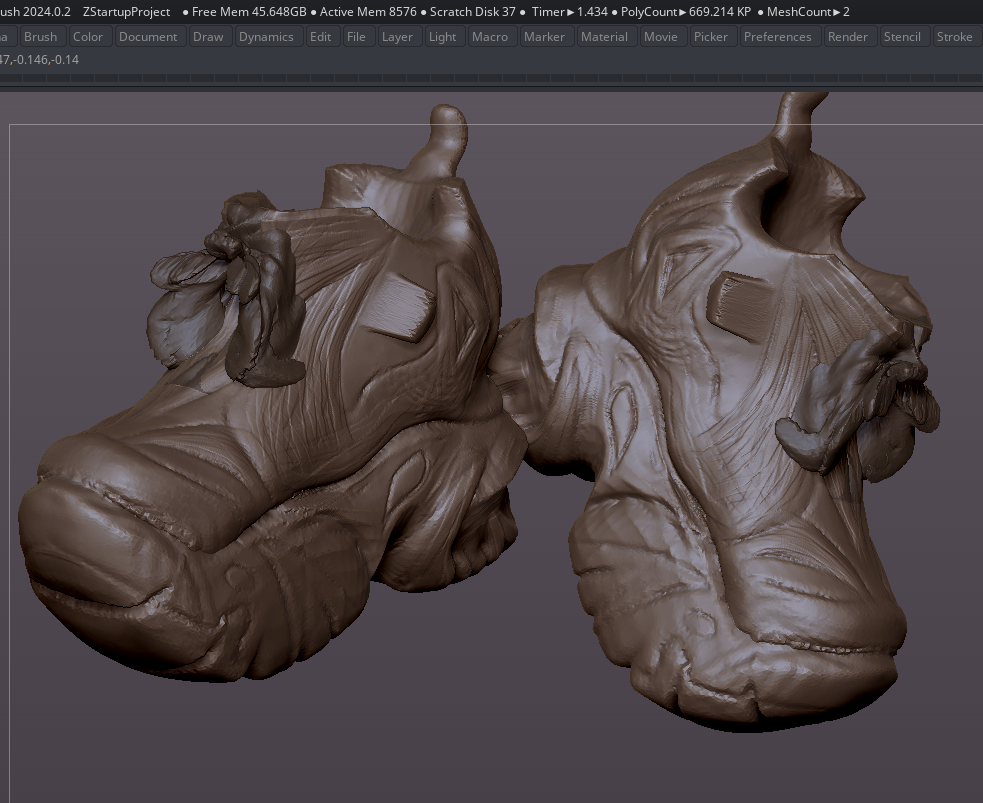Open the Brush menu

coord(40,37)
